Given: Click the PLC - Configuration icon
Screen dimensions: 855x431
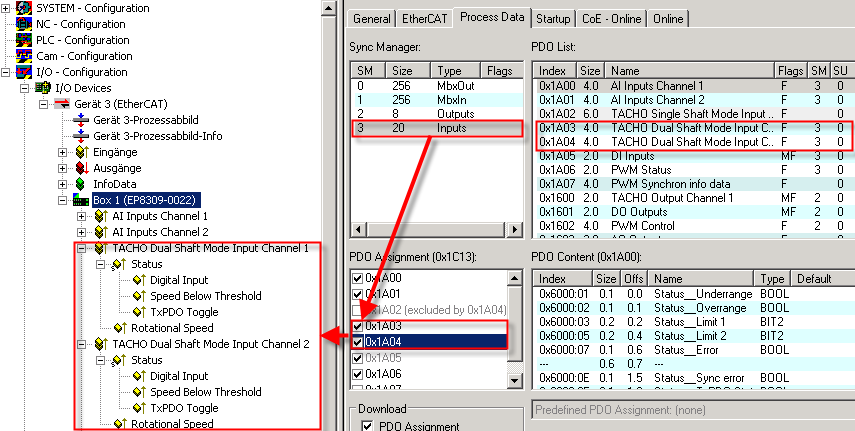Looking at the screenshot, I should pos(24,40).
